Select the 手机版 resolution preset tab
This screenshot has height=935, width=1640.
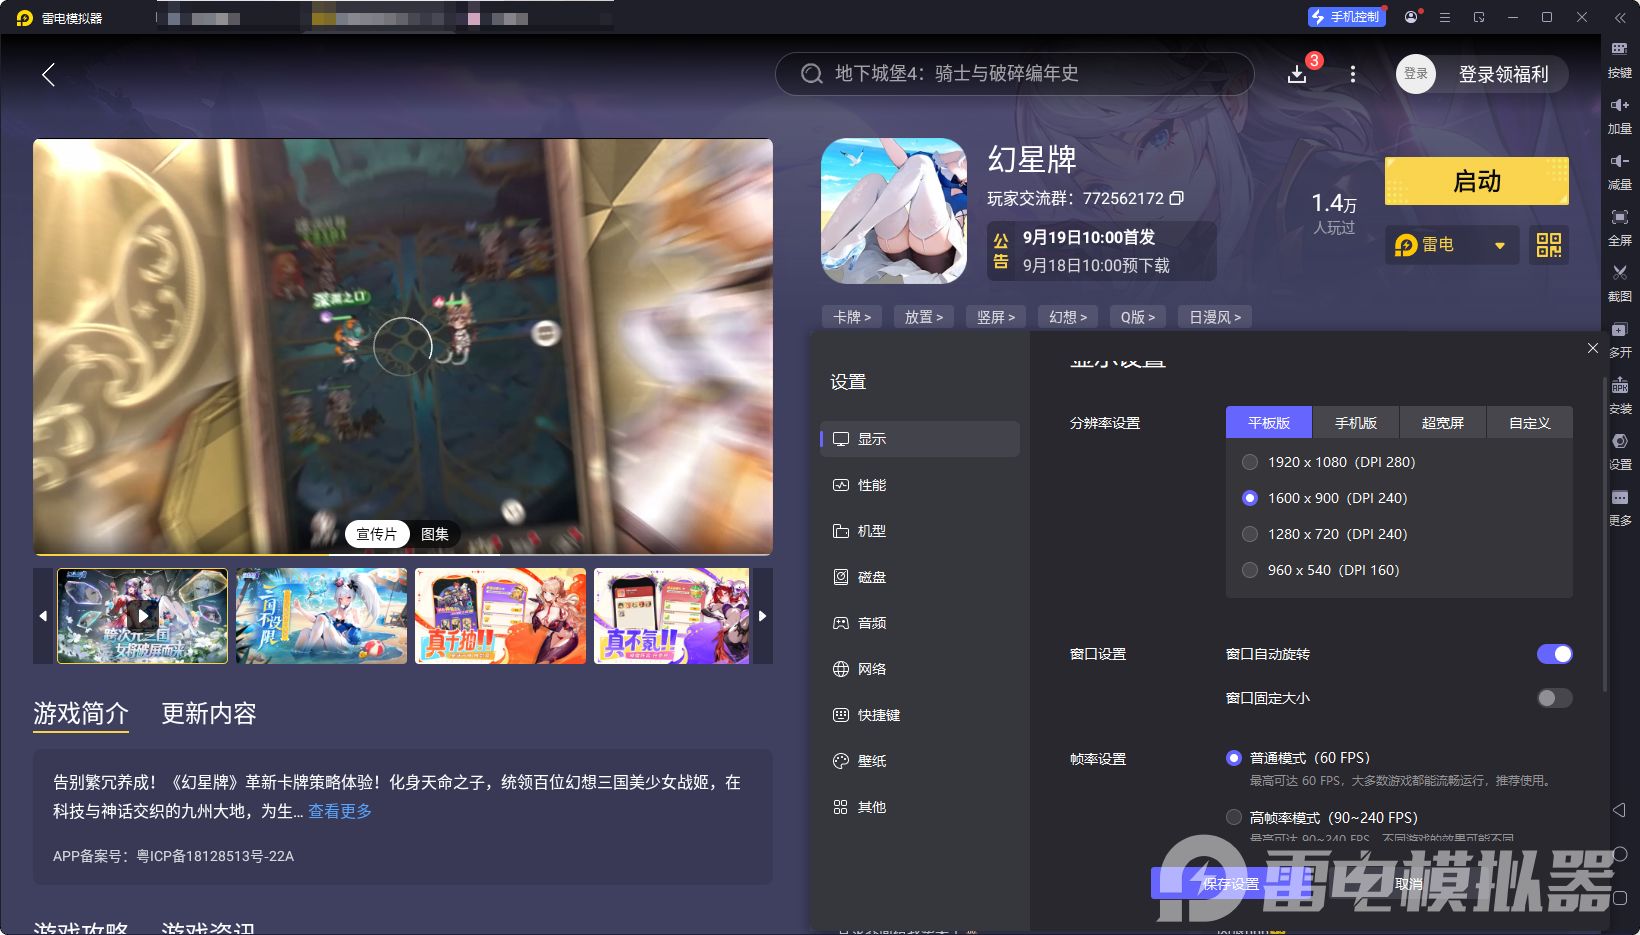[1355, 422]
